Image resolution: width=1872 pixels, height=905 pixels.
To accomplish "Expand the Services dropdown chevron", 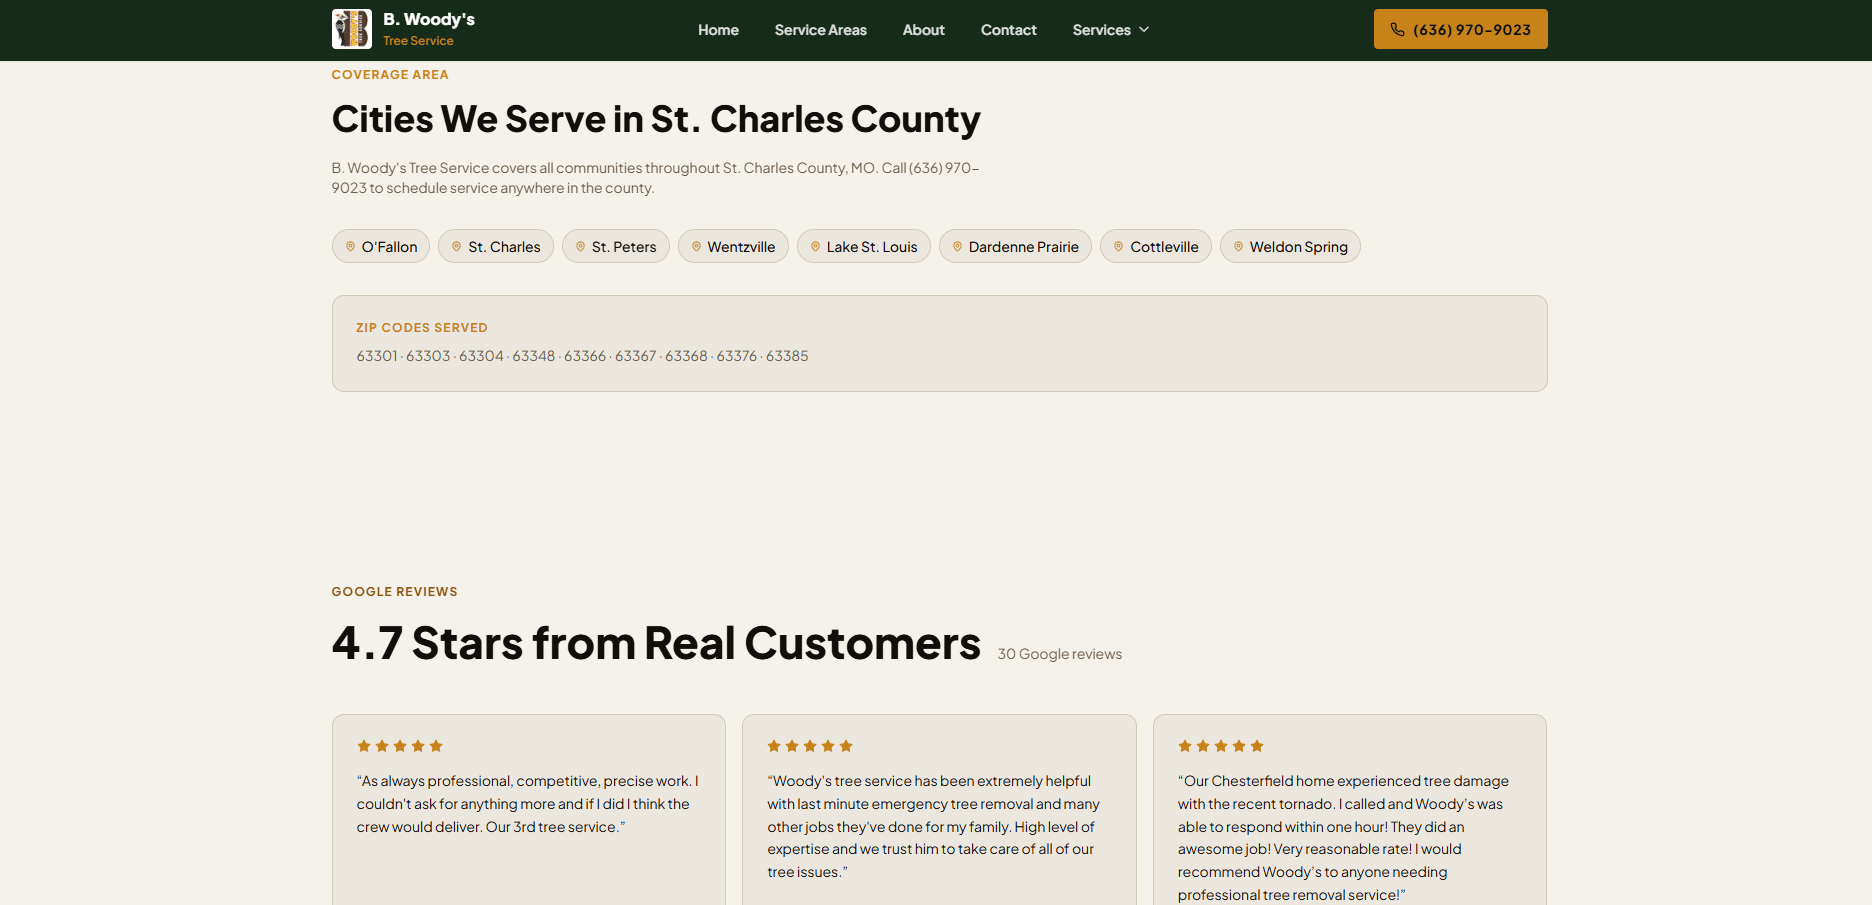I will tap(1144, 30).
